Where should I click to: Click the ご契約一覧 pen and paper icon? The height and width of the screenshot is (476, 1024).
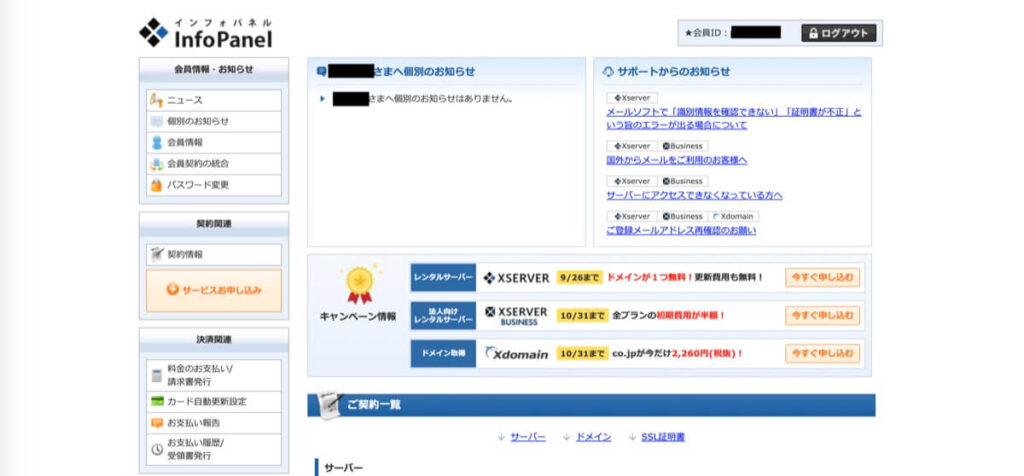click(x=330, y=405)
